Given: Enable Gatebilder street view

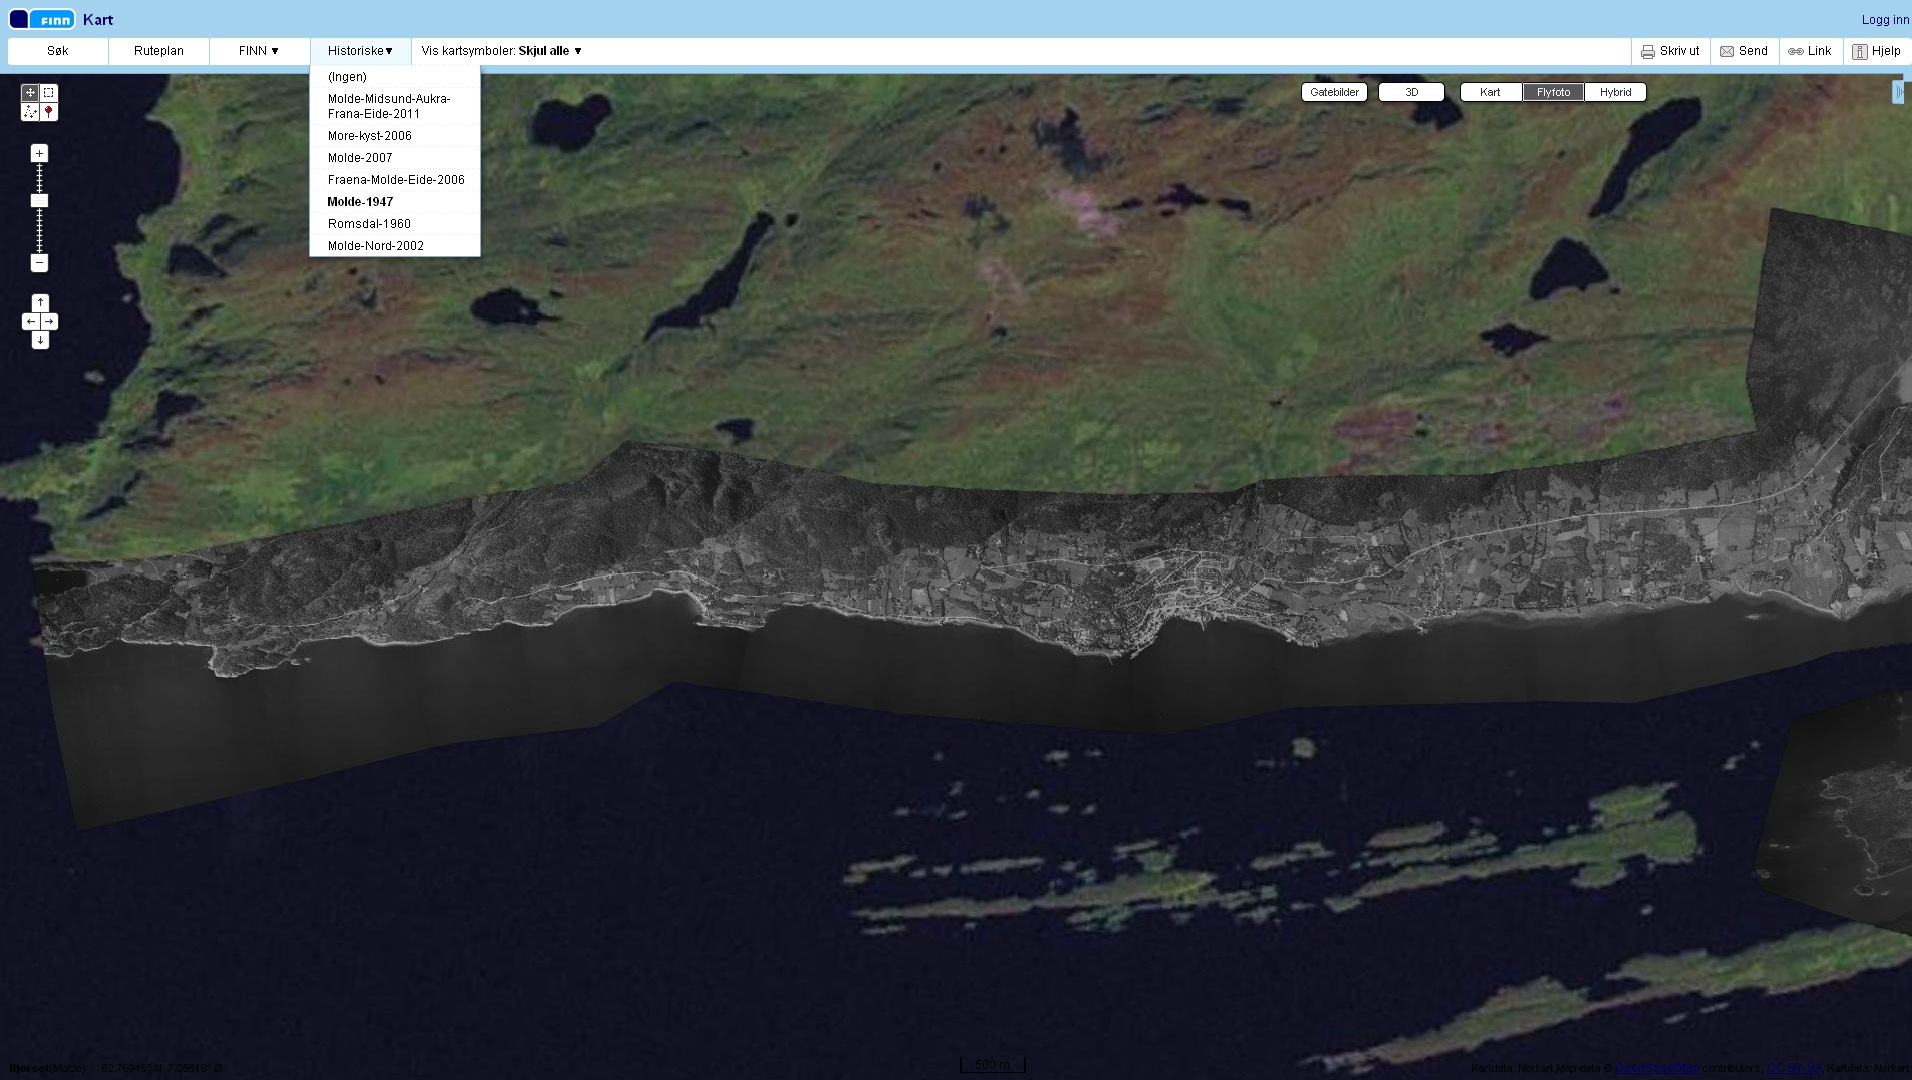Looking at the screenshot, I should click(x=1334, y=92).
